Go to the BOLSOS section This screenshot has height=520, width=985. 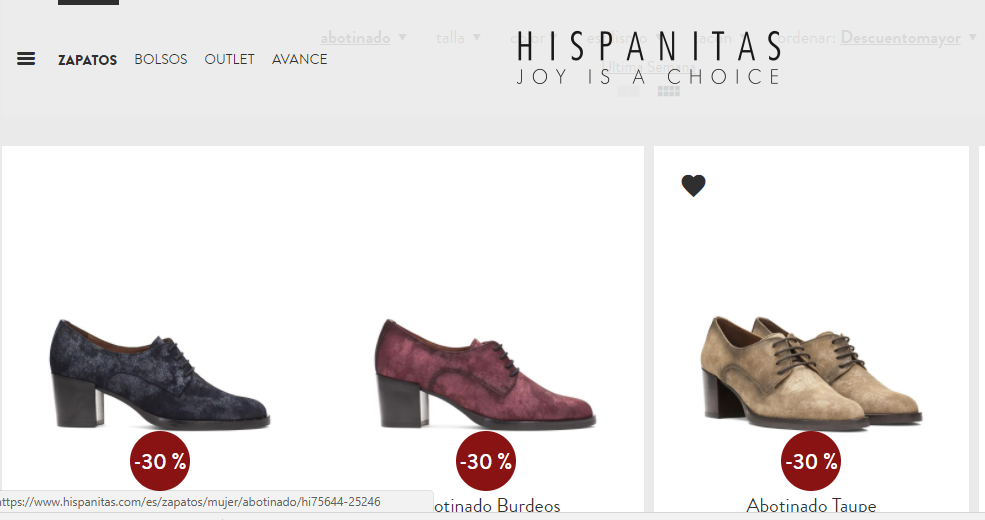(x=161, y=60)
